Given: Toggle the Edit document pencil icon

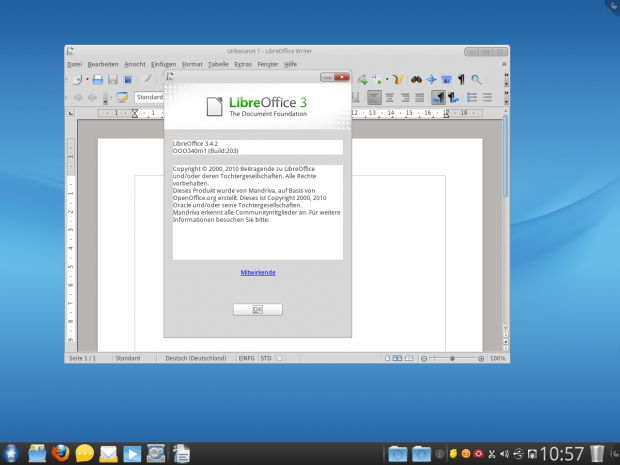Looking at the screenshot, I should 147,79.
